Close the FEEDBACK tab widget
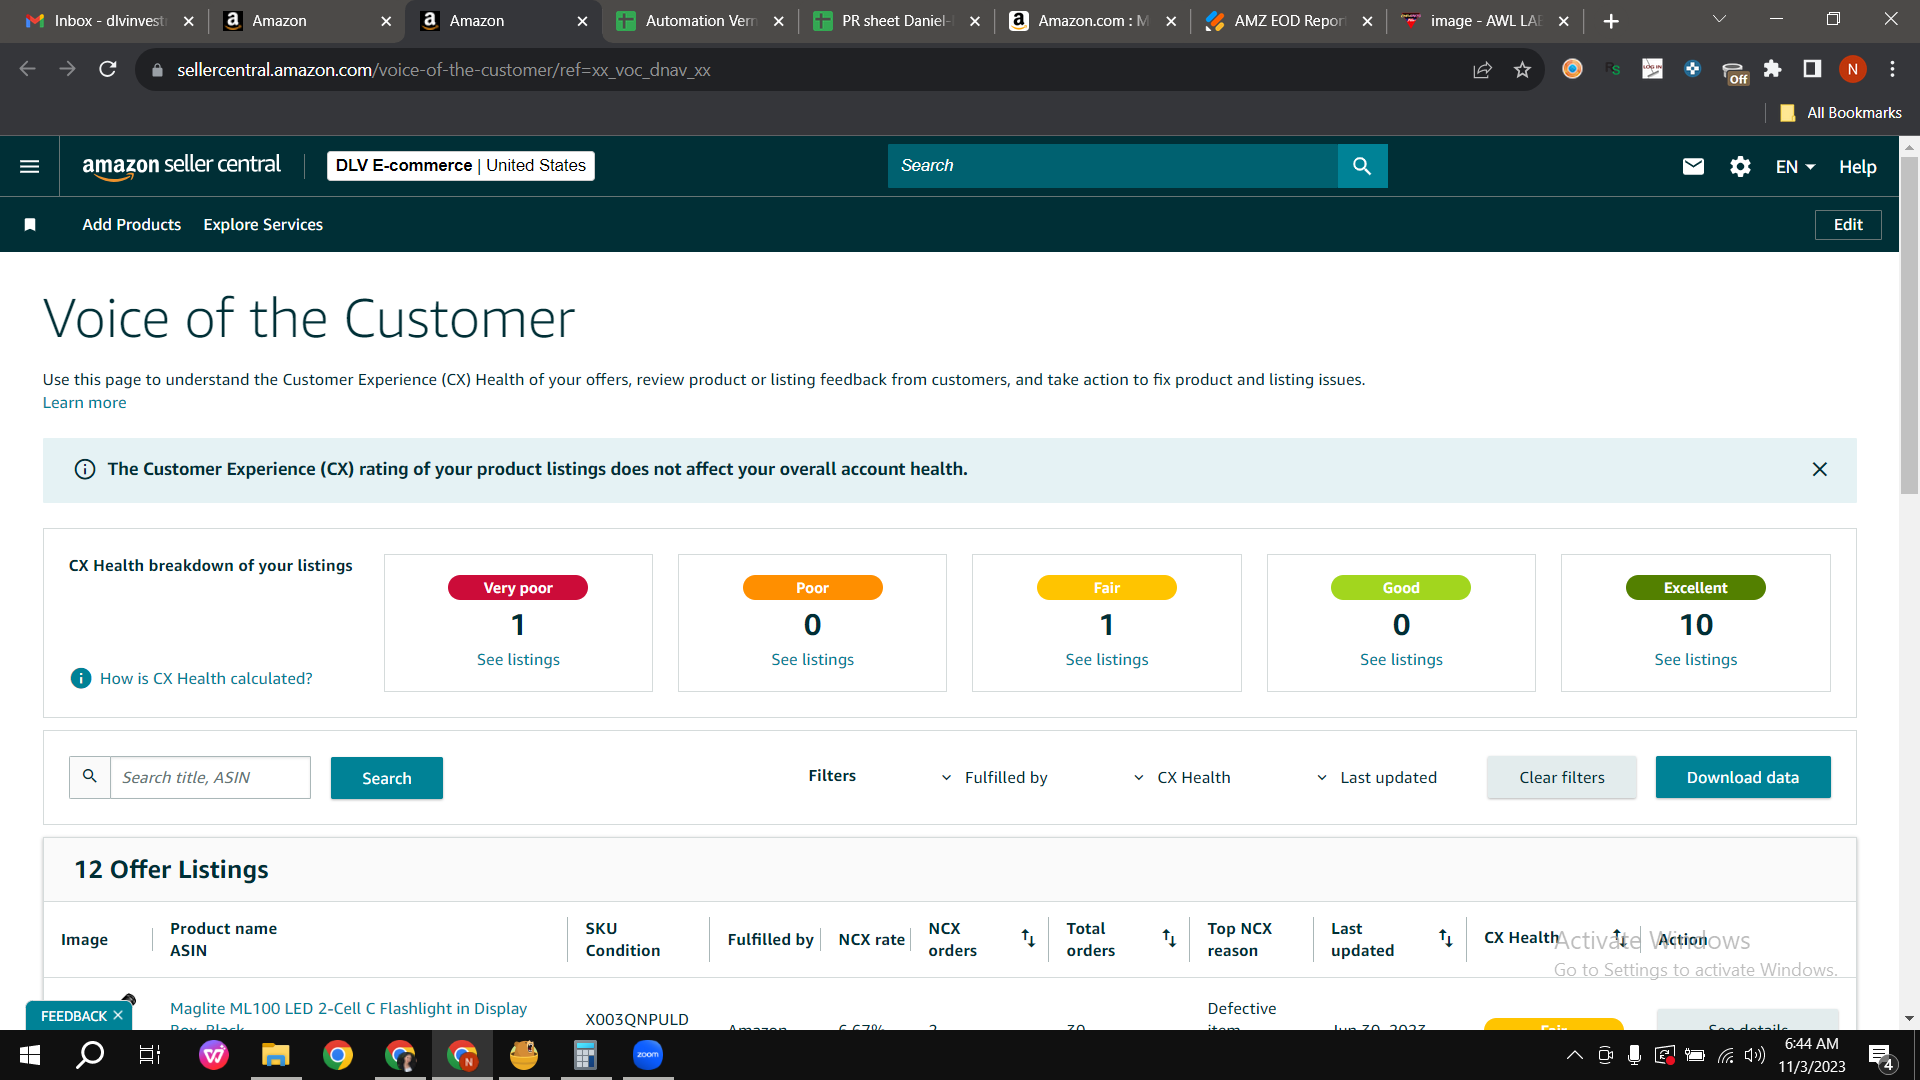The width and height of the screenshot is (1920, 1080). [x=118, y=1015]
